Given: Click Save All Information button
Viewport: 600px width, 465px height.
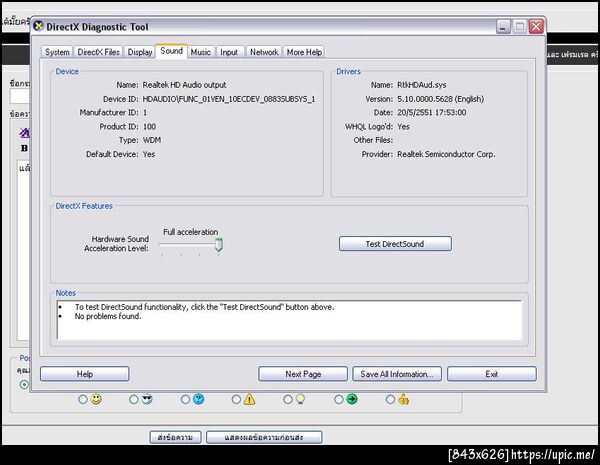Looking at the screenshot, I should (x=397, y=374).
